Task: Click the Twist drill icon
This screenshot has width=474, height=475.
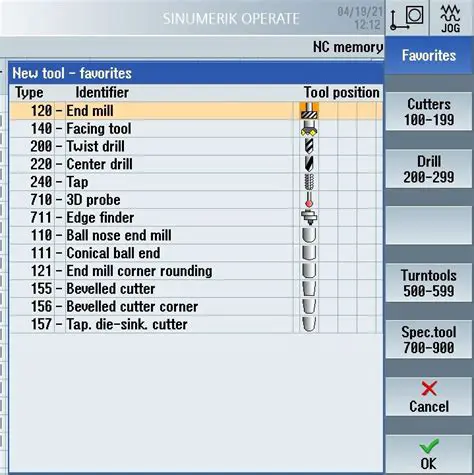Action: 309,146
